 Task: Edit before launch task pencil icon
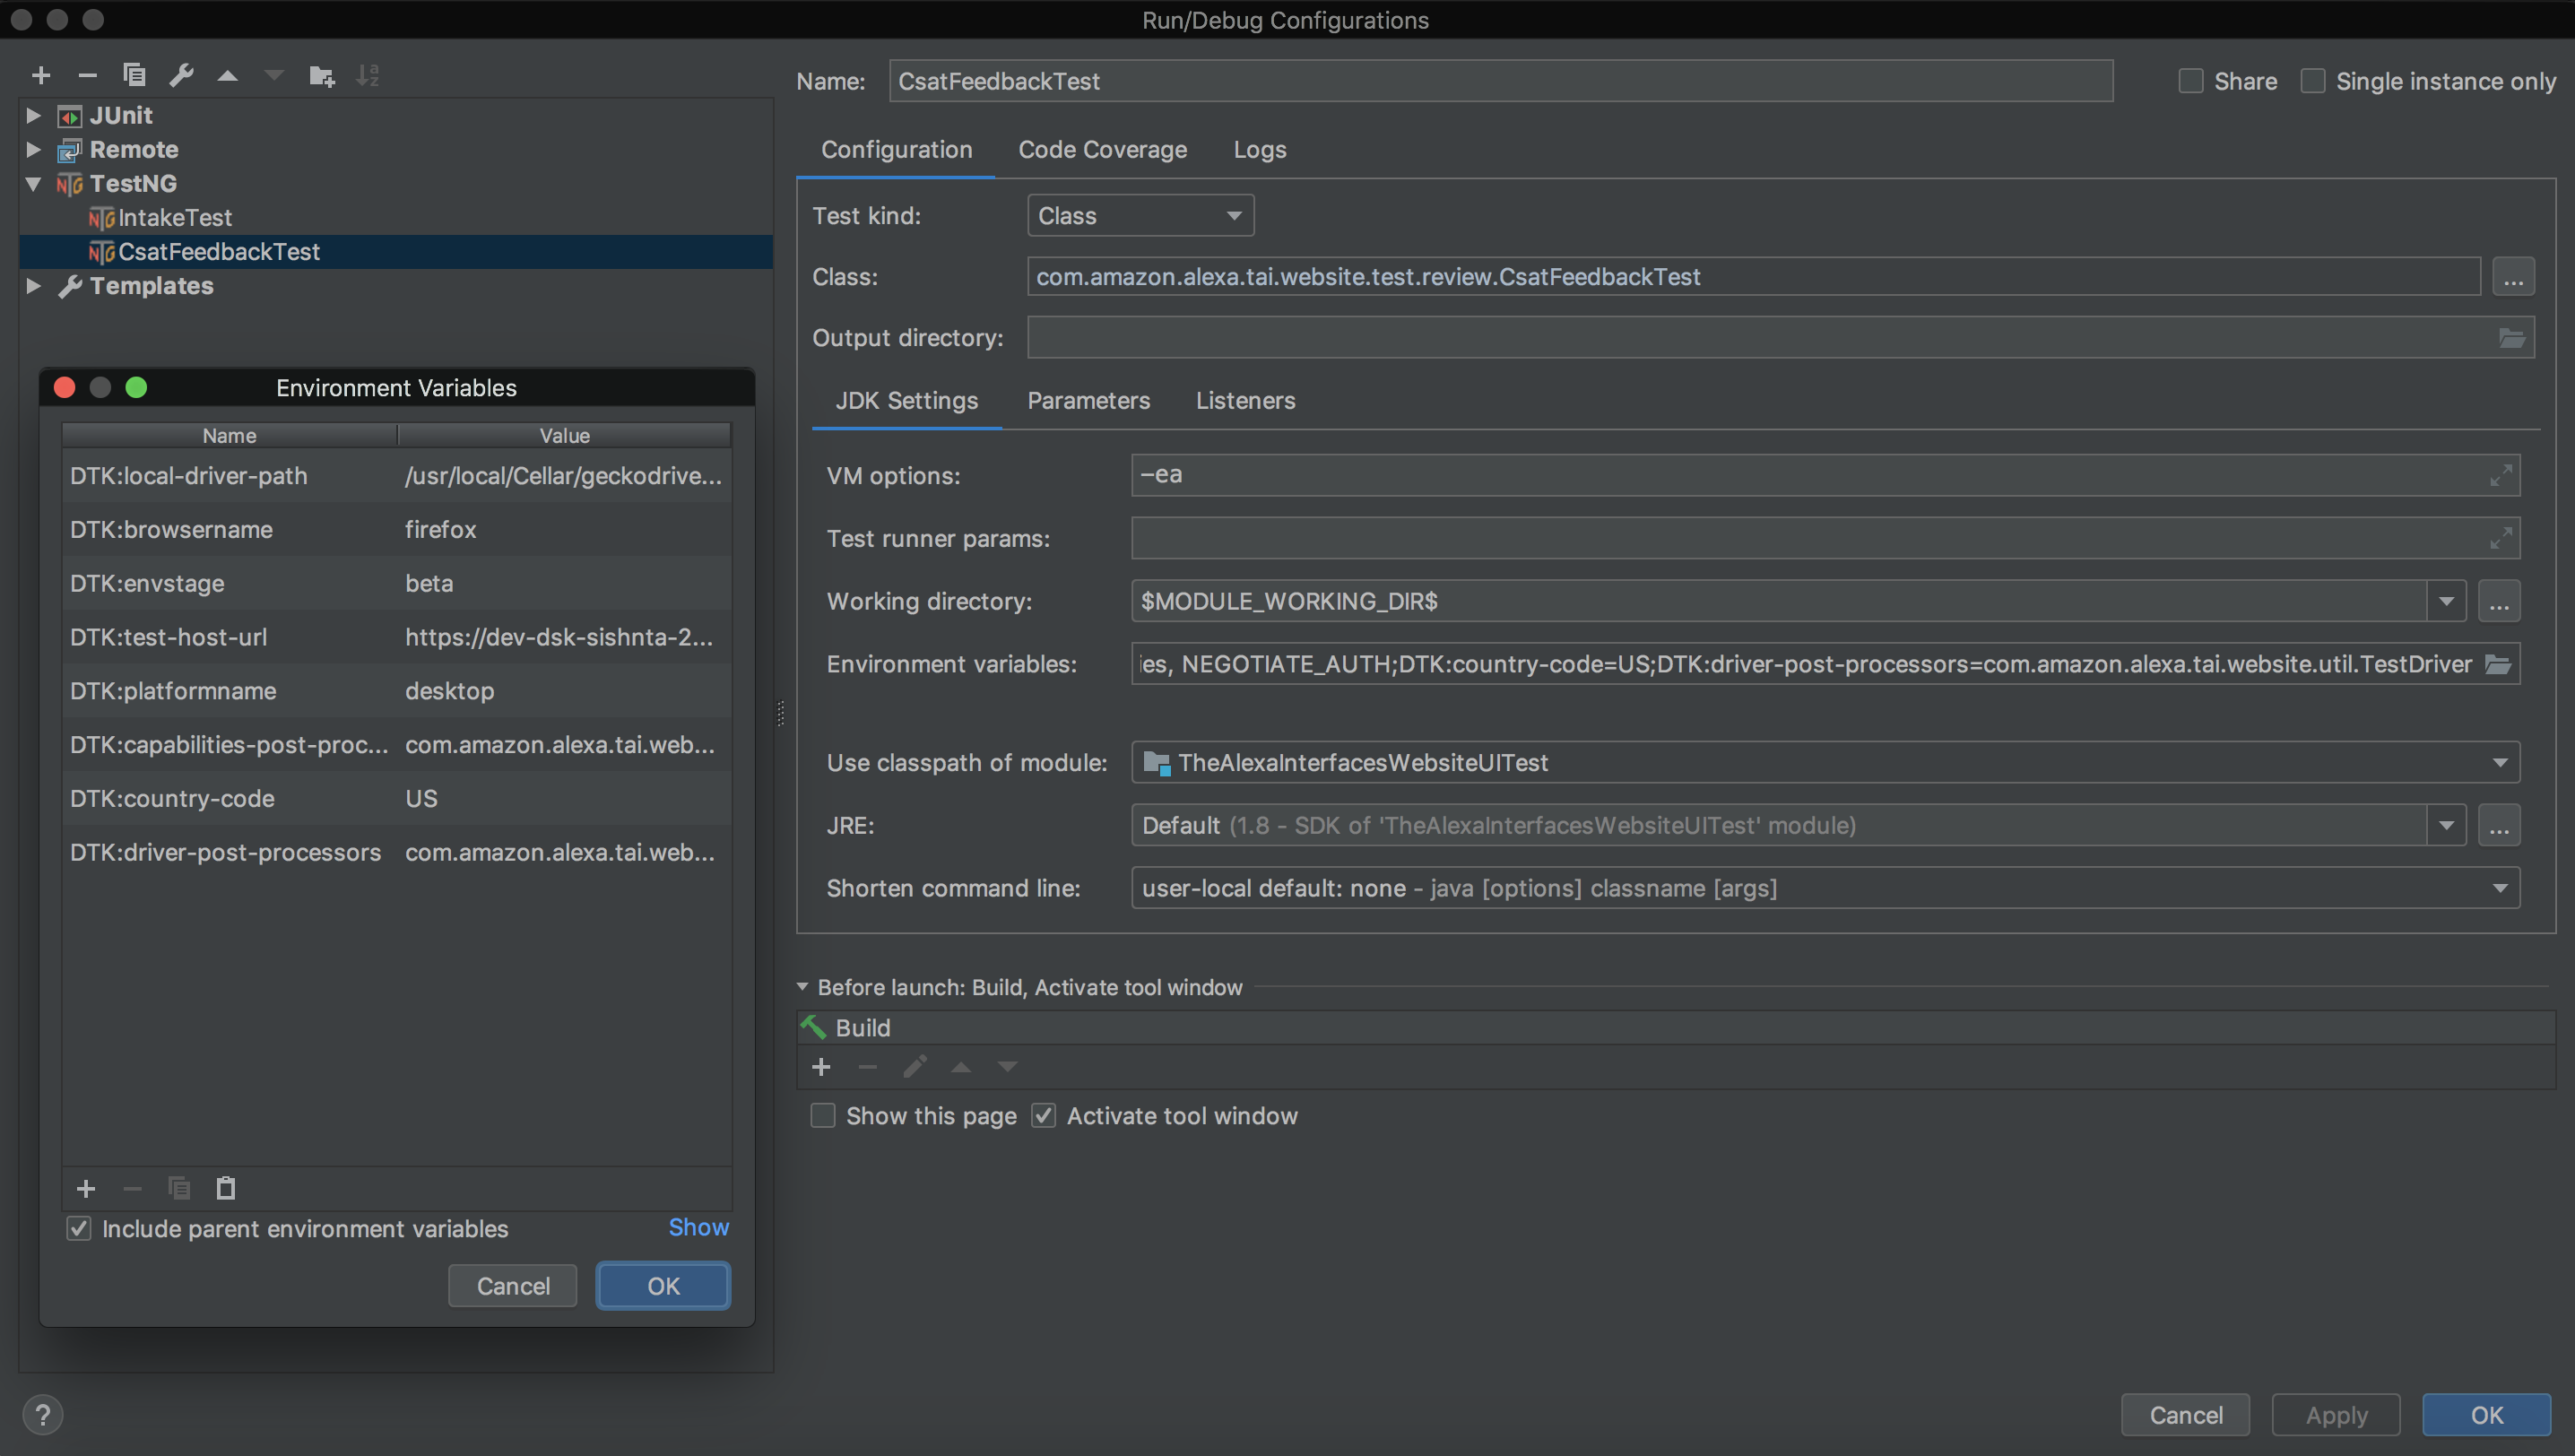tap(914, 1067)
